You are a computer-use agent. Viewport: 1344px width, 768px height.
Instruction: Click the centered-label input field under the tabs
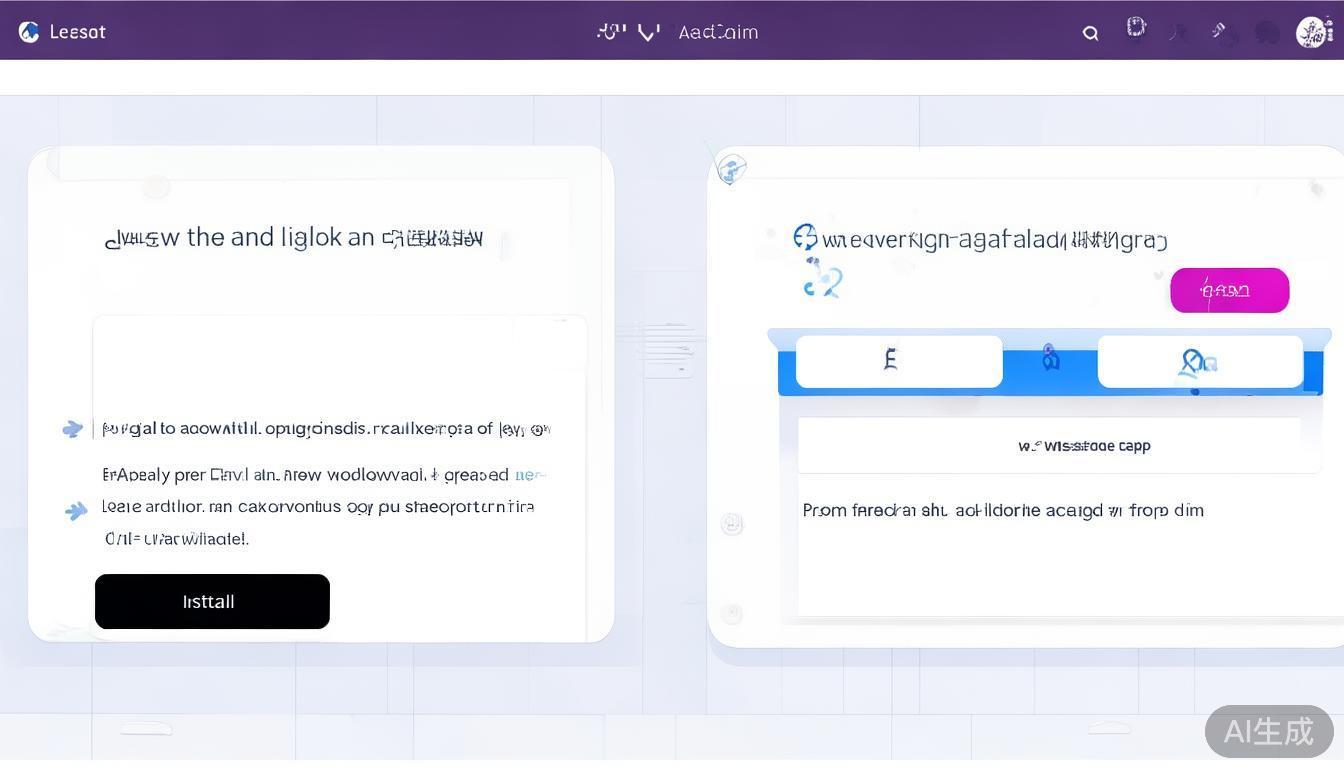pos(1048,446)
